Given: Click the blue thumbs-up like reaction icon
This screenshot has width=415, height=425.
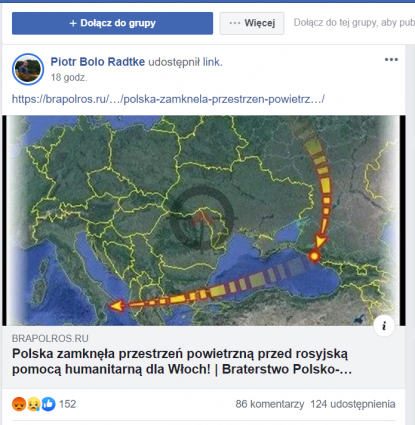Looking at the screenshot, I should pos(48,404).
